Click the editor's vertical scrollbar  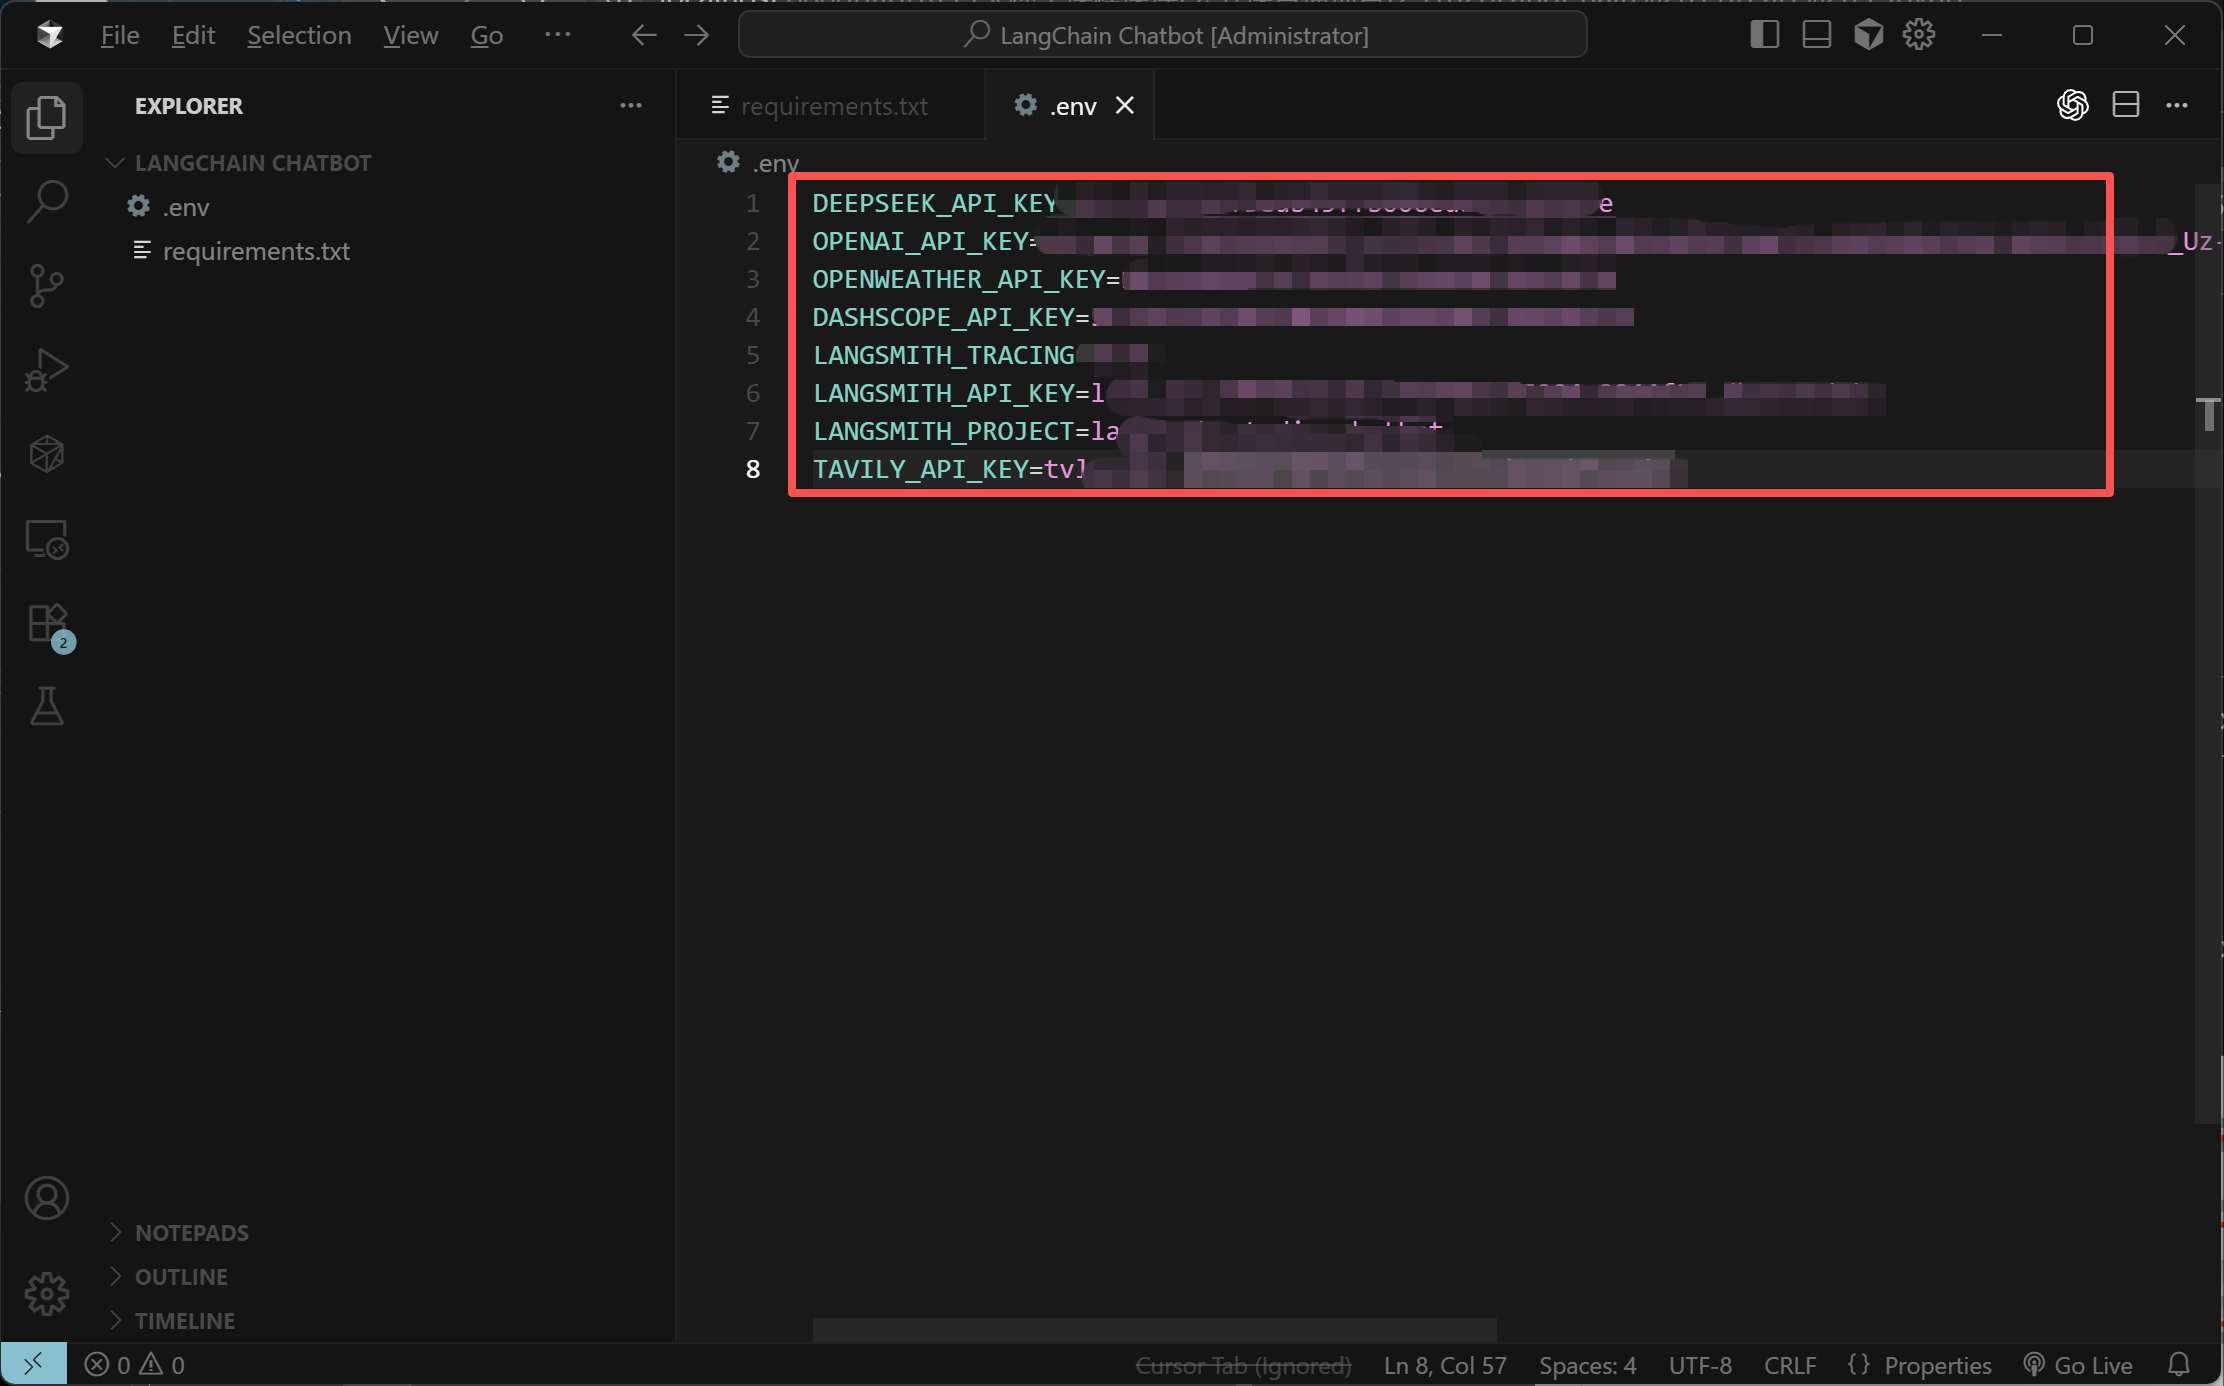click(2208, 653)
